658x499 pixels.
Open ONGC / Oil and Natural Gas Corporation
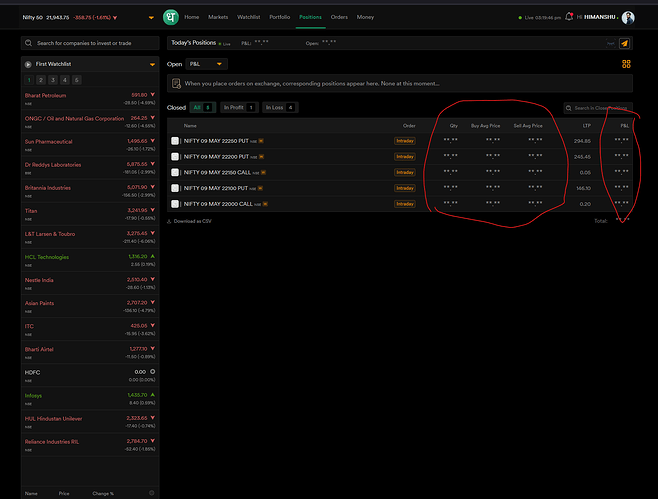click(x=90, y=122)
